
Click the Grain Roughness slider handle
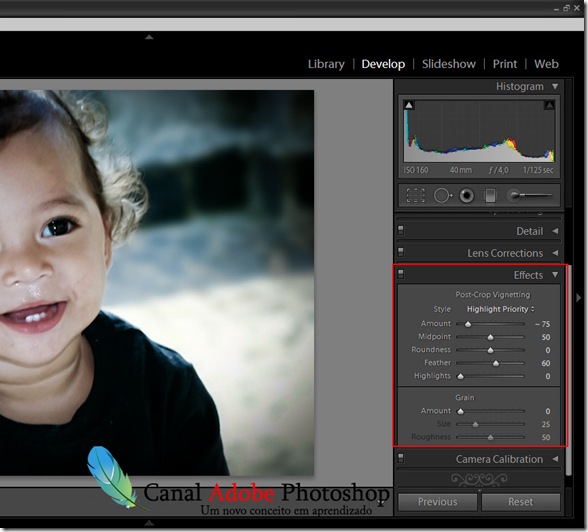tap(490, 437)
